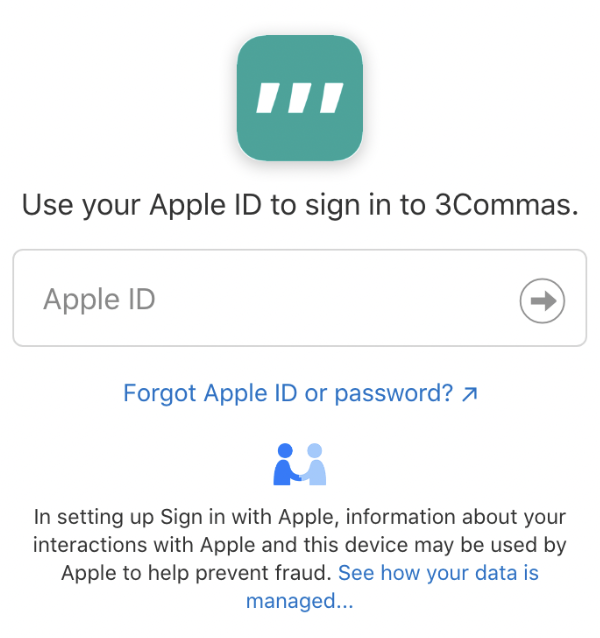600x638 pixels.
Task: Click the light blue figure in the privacy icon
Action: 315,465
